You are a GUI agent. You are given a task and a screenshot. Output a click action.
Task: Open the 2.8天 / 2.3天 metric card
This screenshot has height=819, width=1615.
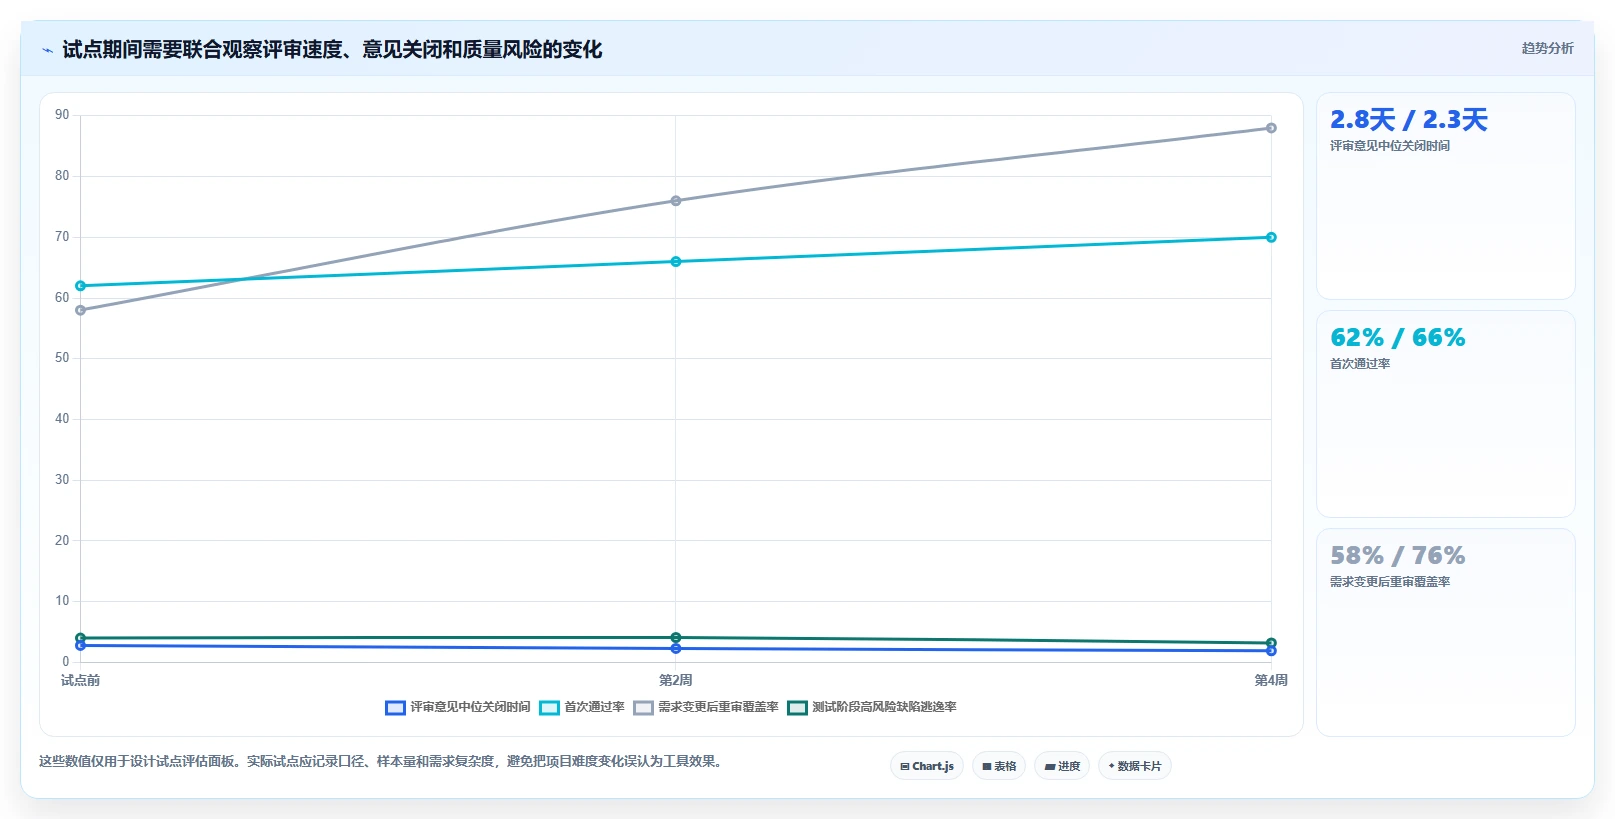click(1446, 196)
